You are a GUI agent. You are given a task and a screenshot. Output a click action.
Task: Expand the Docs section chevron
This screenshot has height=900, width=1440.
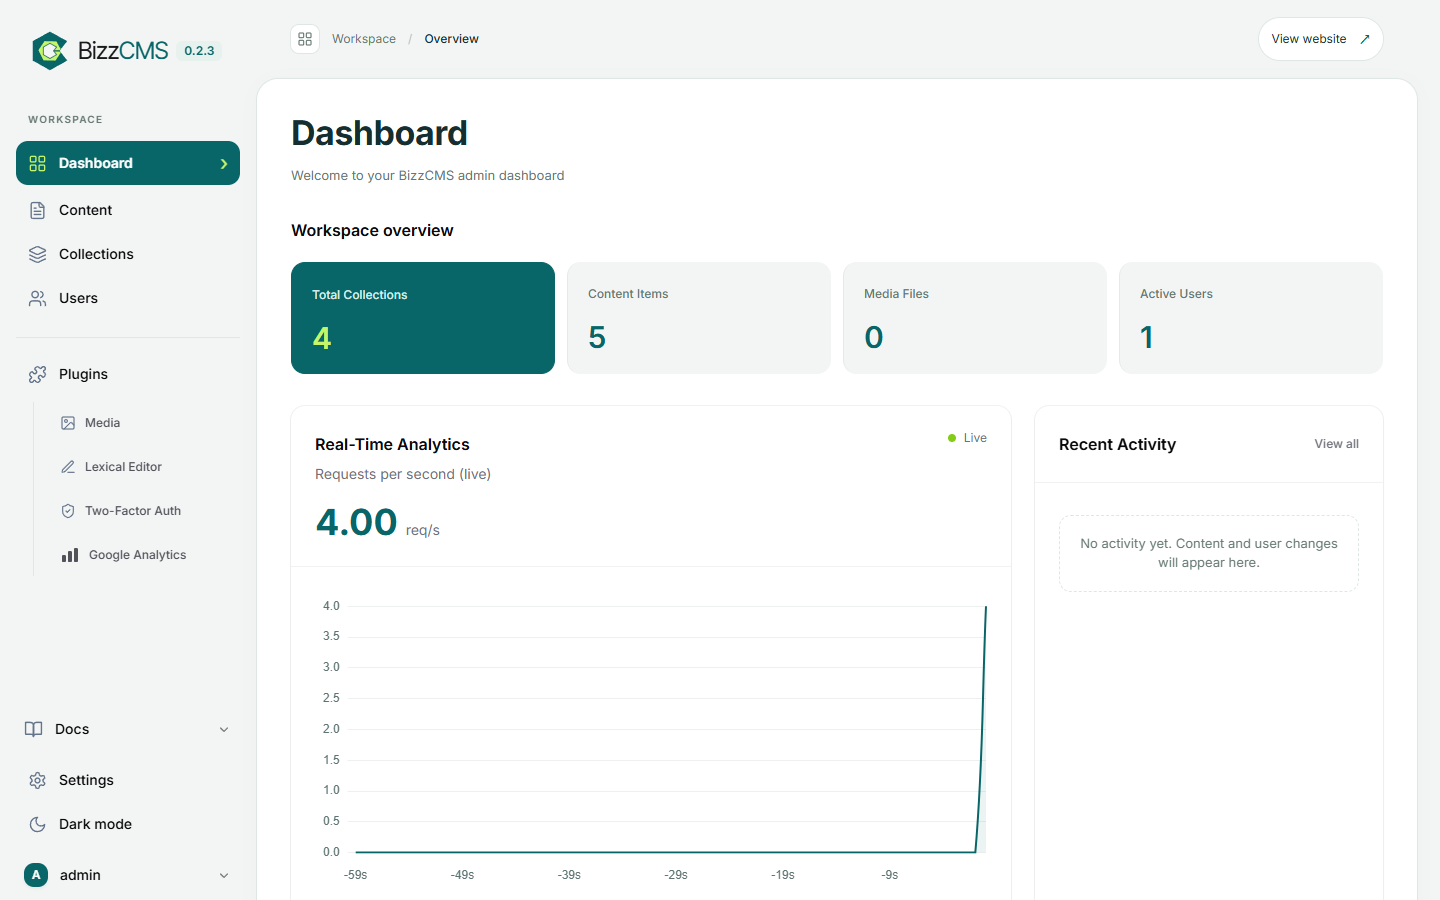[x=224, y=730]
